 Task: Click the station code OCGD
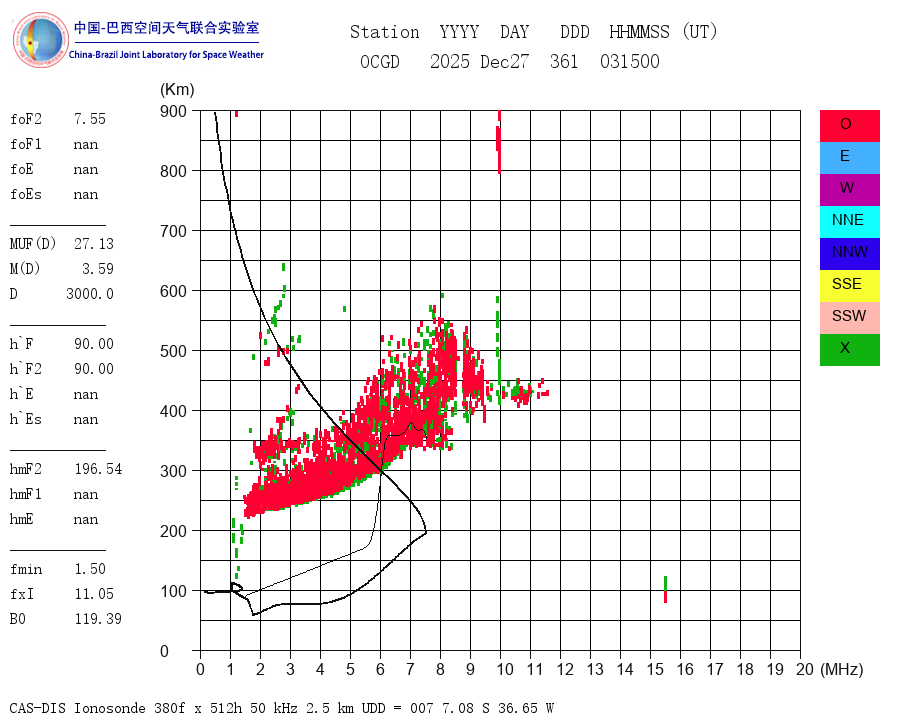379,61
